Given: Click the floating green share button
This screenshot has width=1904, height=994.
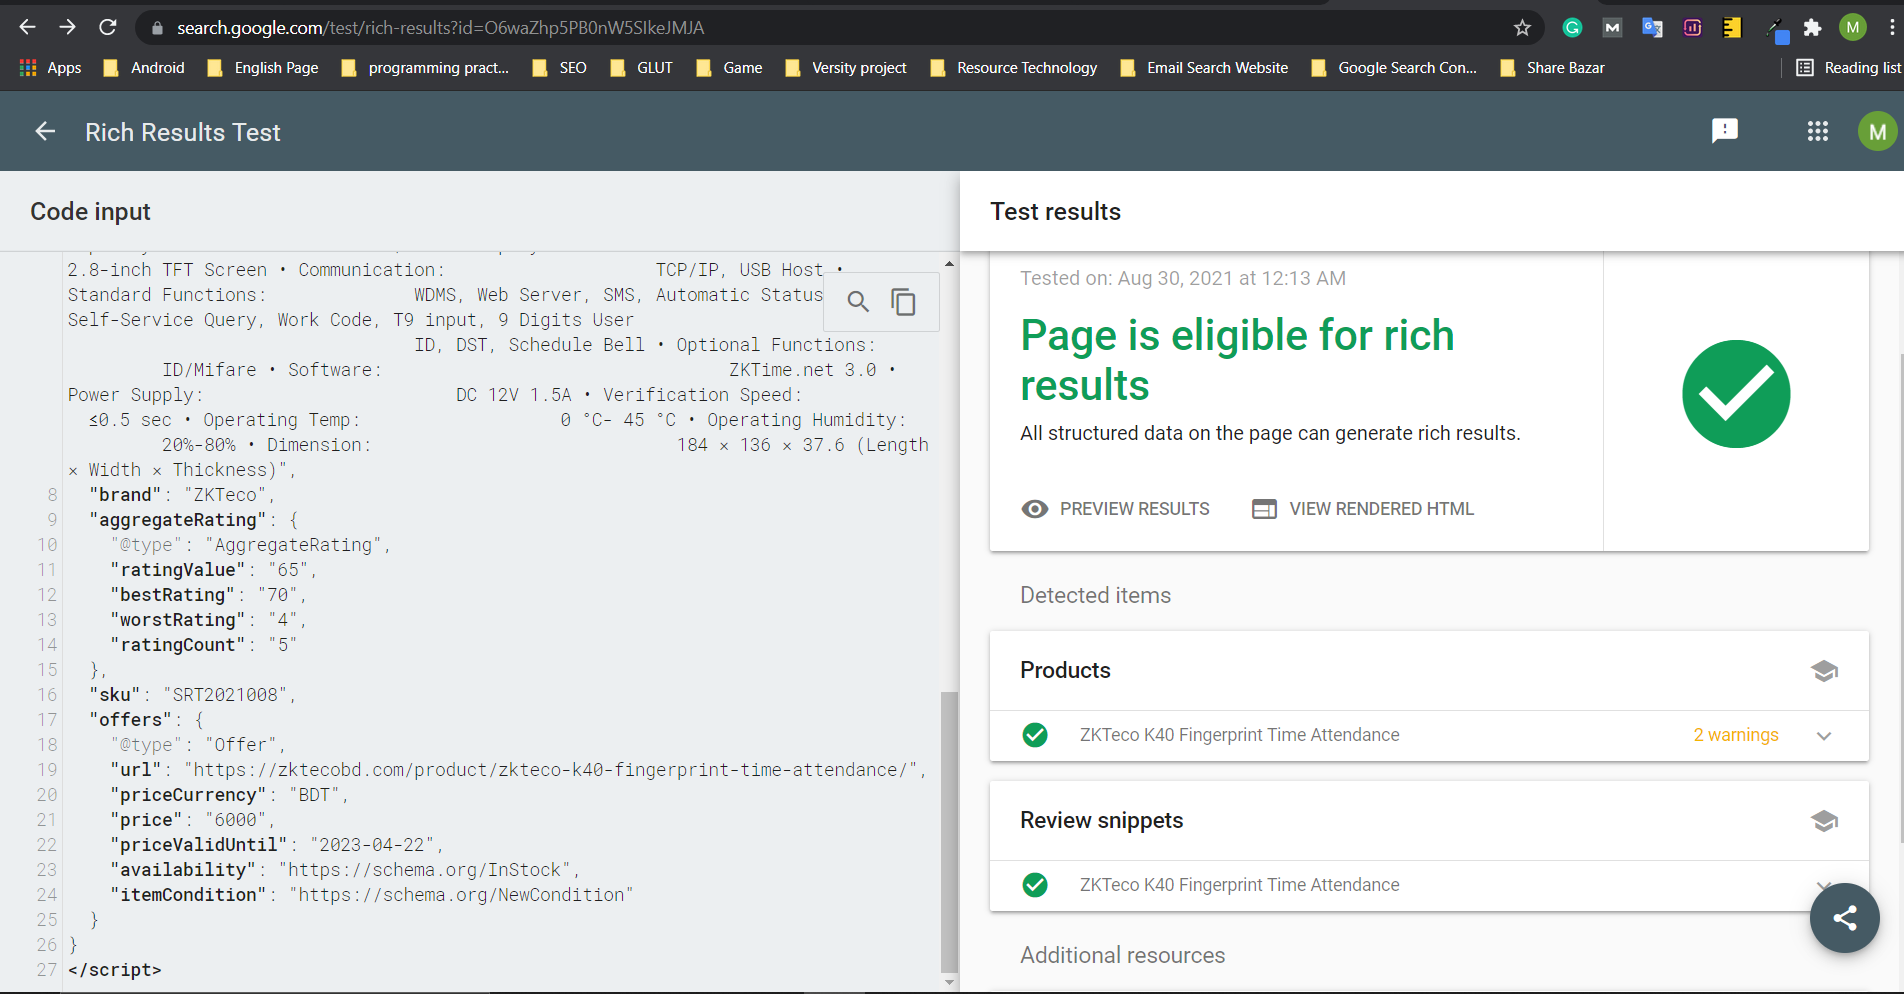Looking at the screenshot, I should pos(1844,917).
